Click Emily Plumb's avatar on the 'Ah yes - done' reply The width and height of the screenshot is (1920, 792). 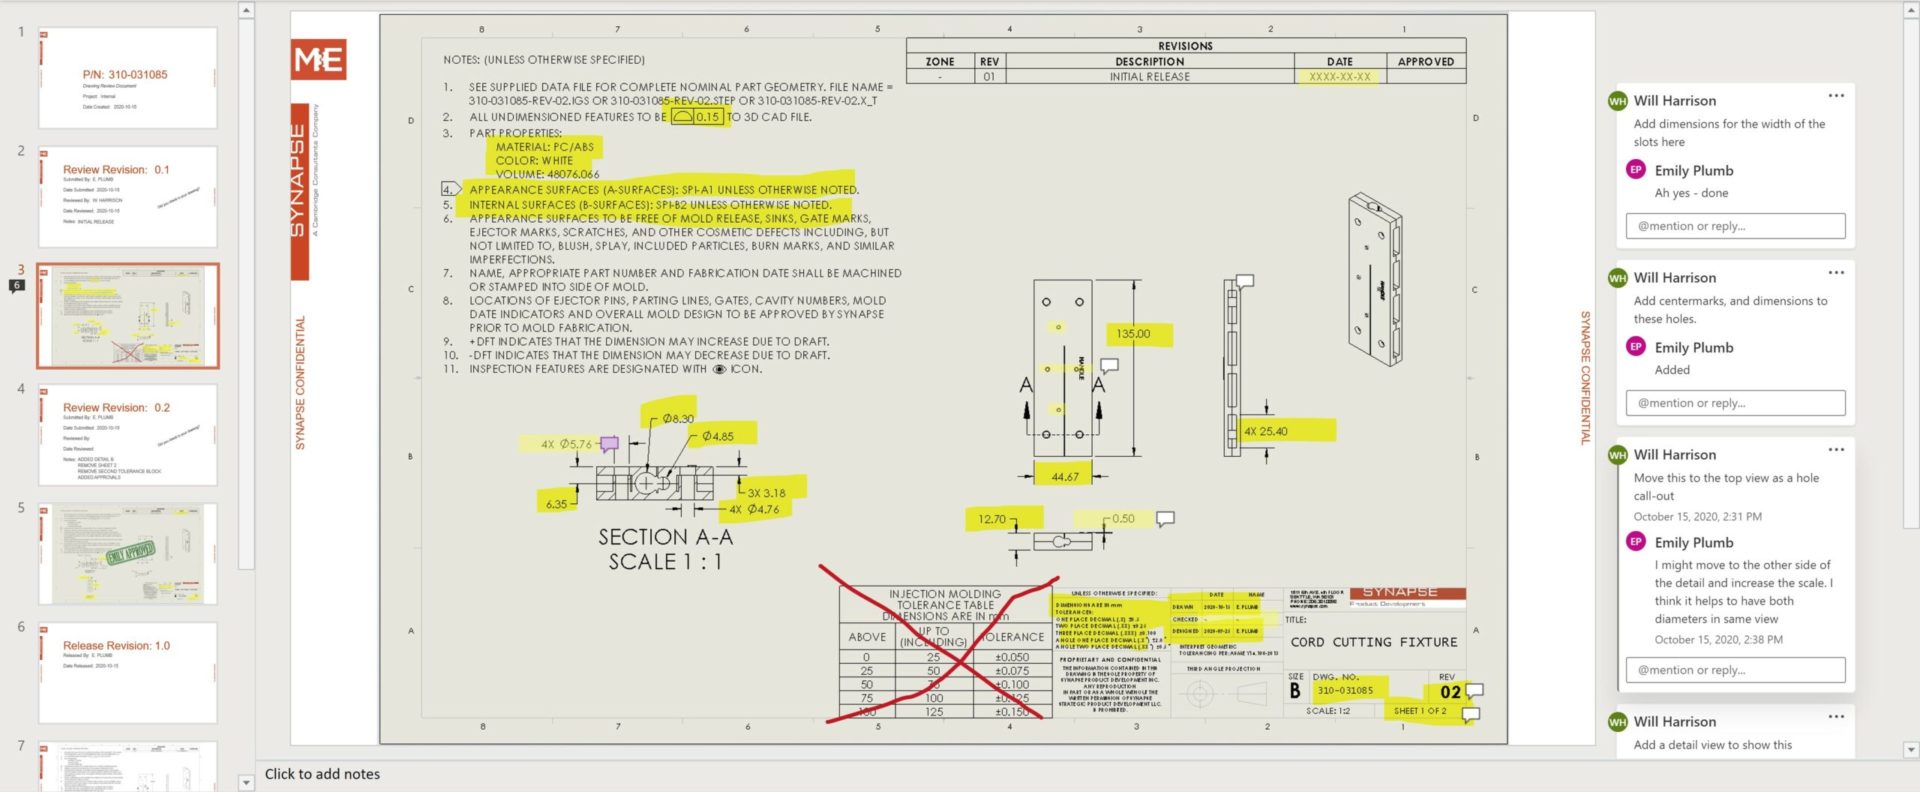pos(1636,170)
